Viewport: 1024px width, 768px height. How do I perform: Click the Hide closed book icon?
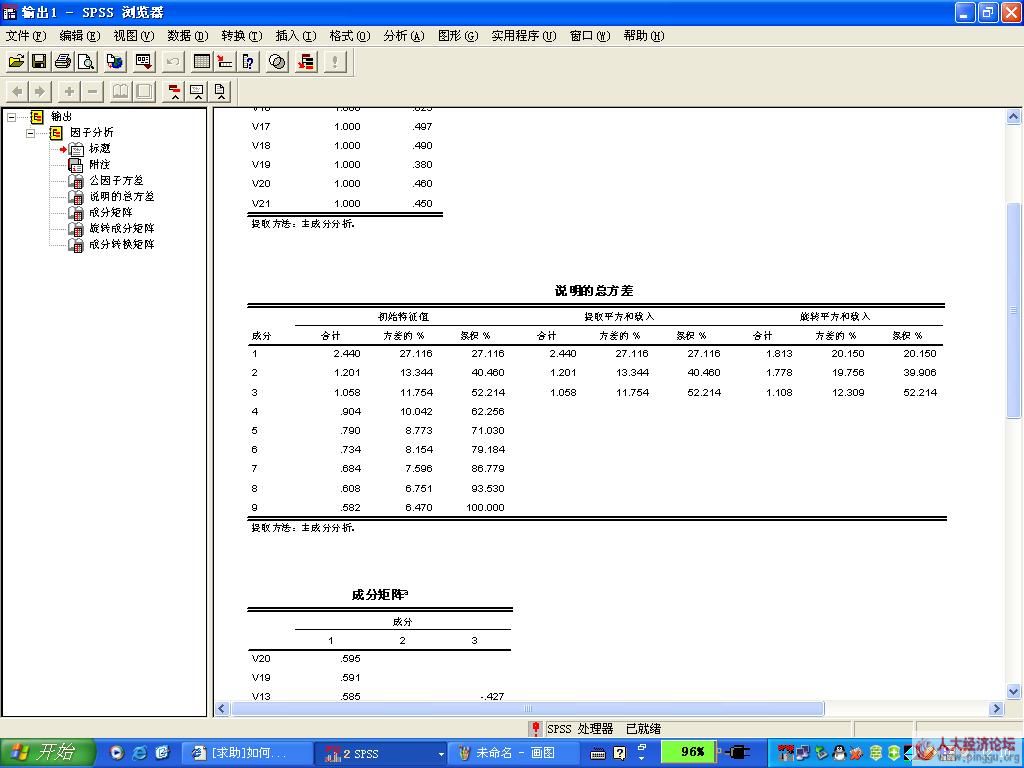click(144, 91)
